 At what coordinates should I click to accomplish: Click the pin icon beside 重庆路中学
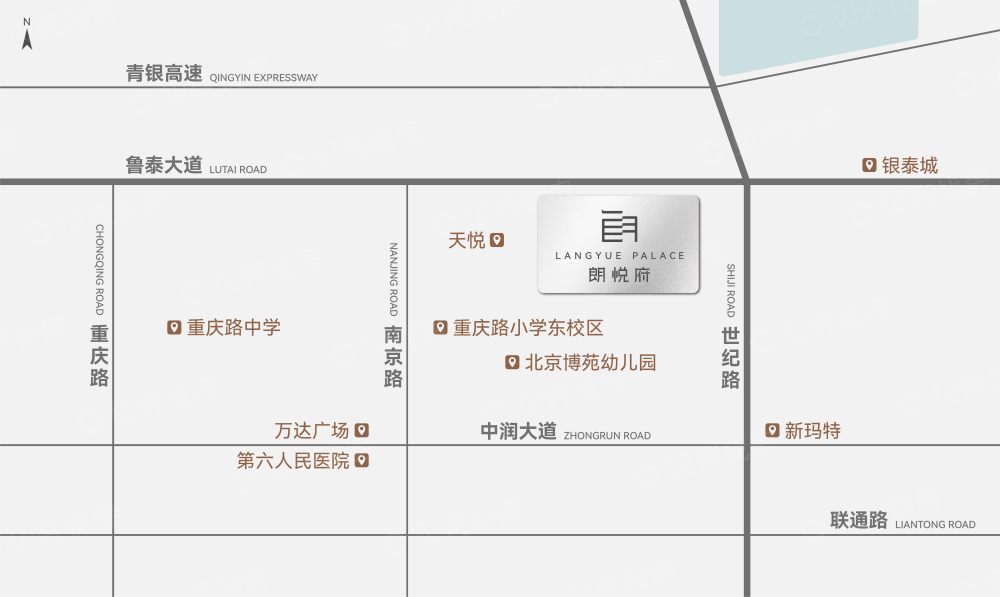[174, 327]
